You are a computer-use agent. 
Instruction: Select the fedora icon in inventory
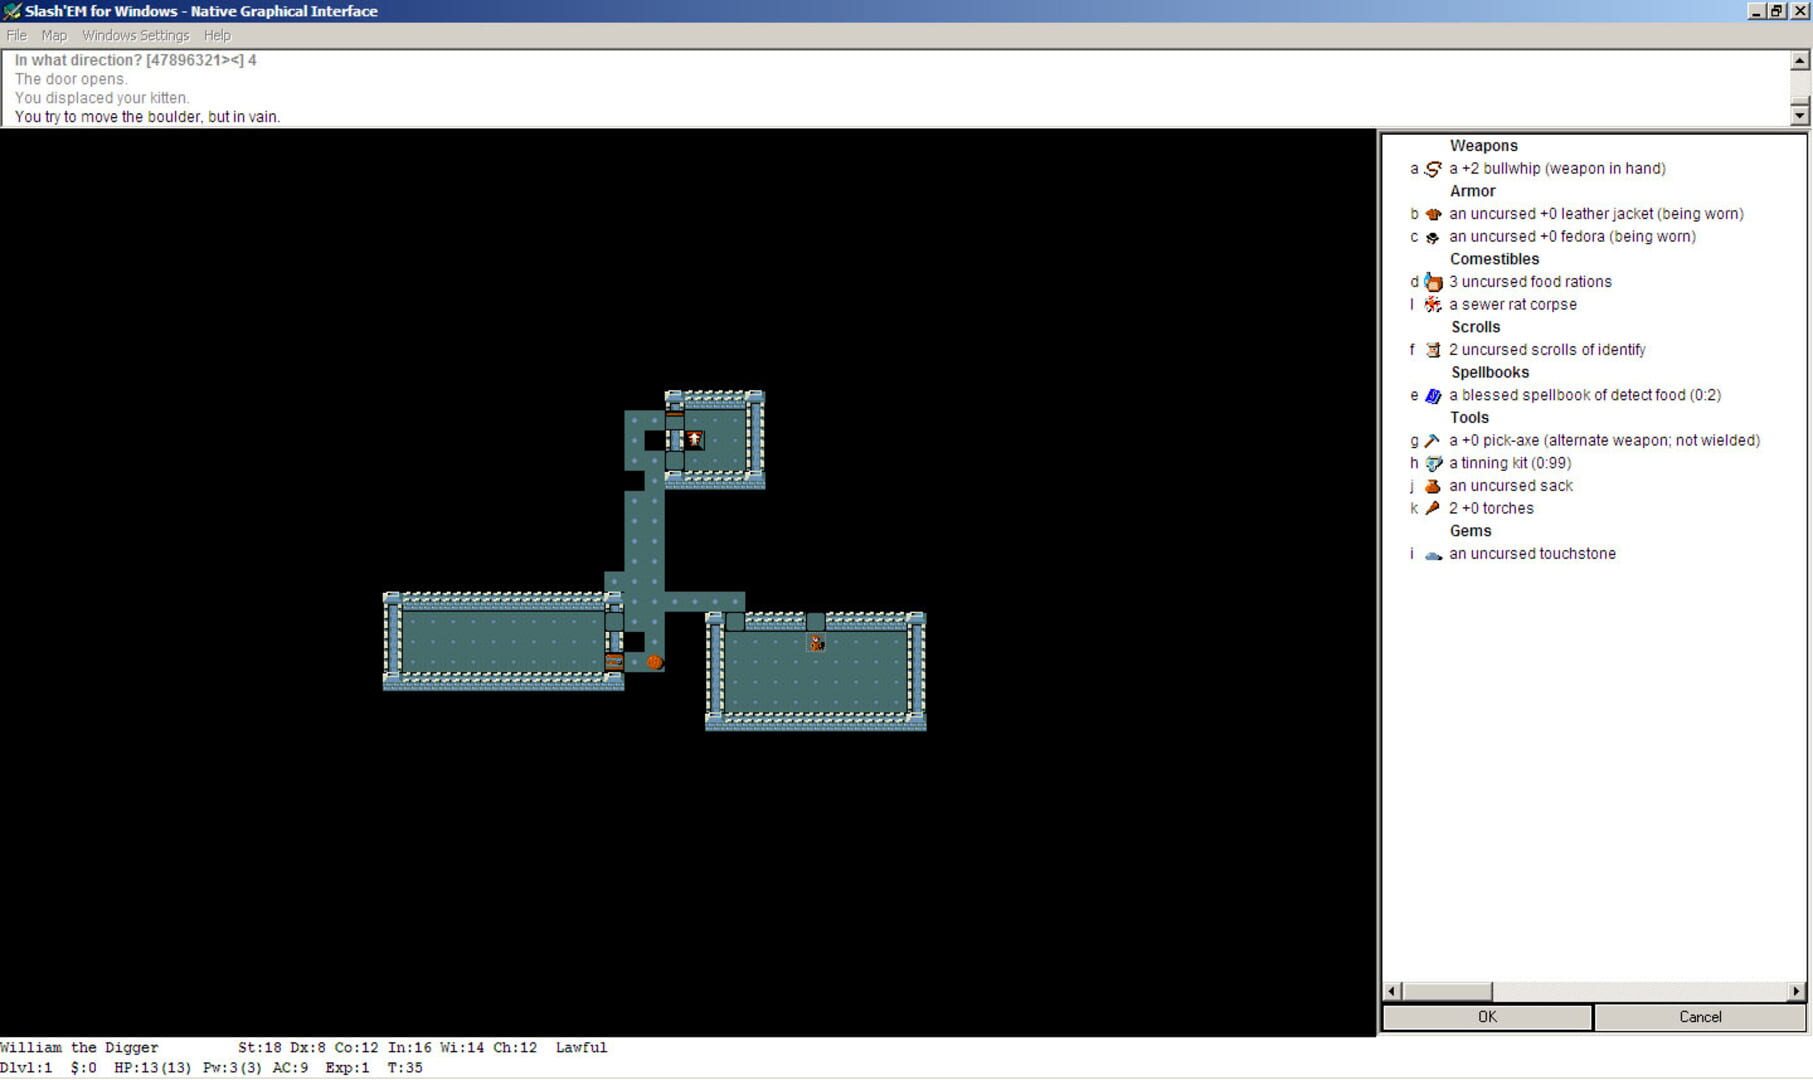point(1433,237)
